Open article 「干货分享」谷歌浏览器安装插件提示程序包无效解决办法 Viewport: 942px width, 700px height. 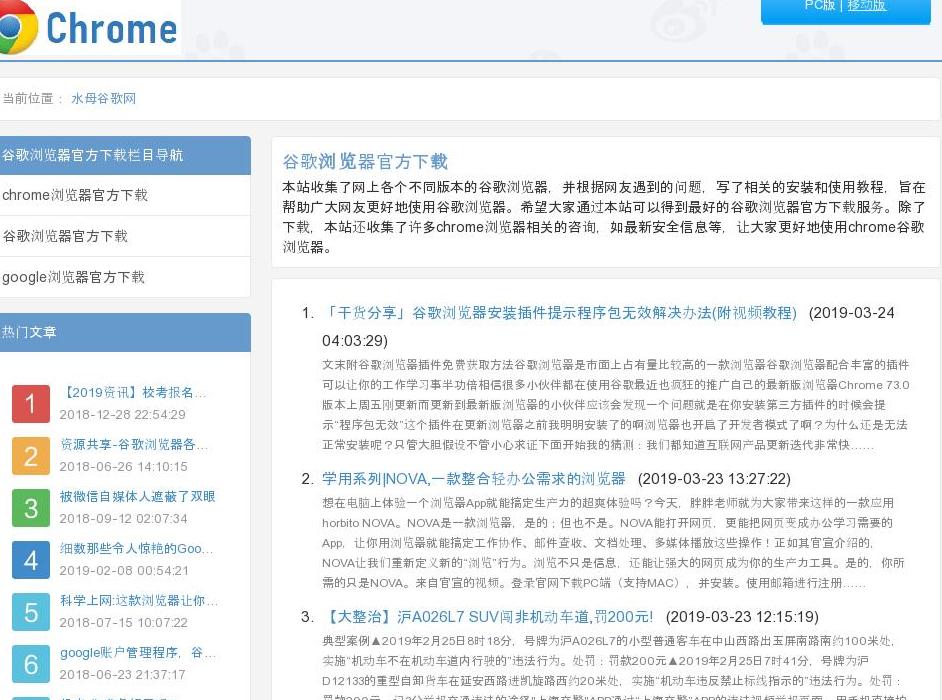point(560,313)
